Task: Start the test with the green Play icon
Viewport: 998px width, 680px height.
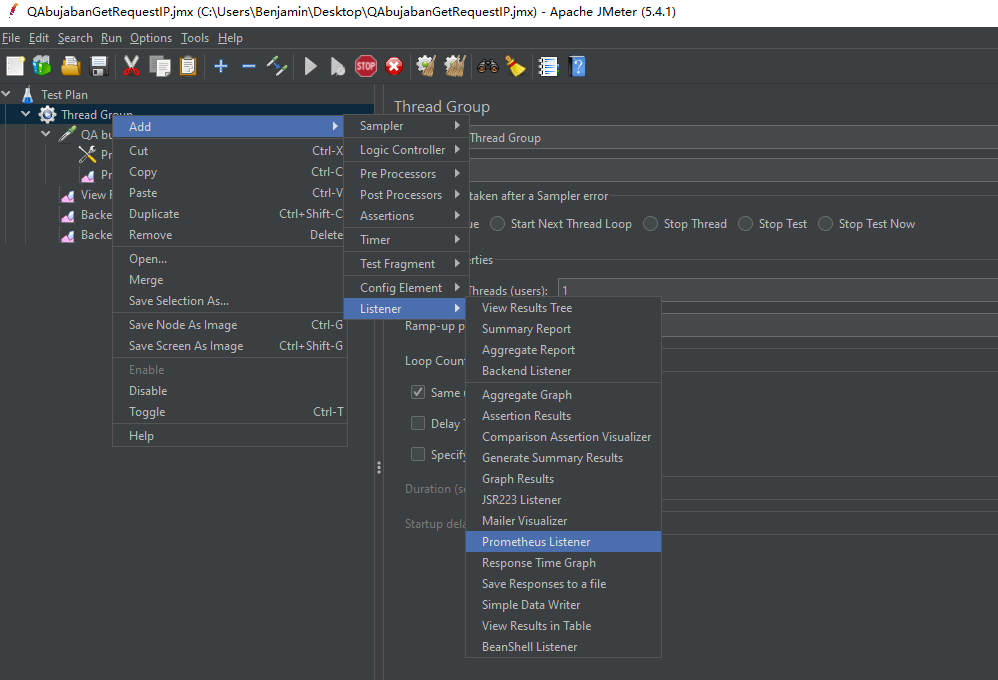Action: coord(311,66)
